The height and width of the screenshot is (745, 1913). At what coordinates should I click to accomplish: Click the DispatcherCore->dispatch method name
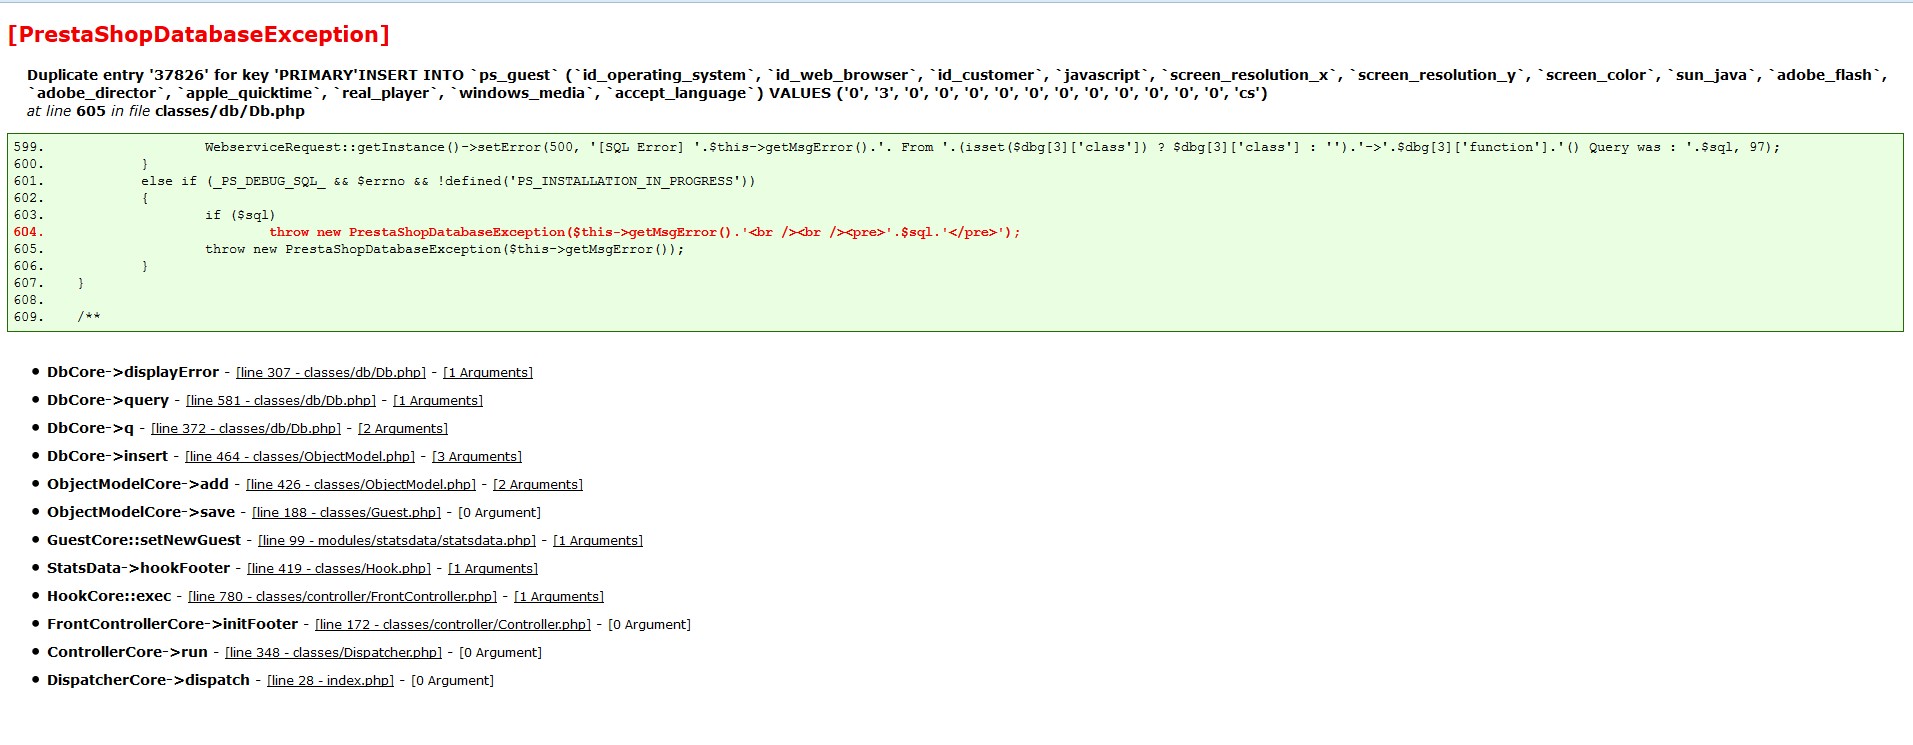pyautogui.click(x=148, y=680)
